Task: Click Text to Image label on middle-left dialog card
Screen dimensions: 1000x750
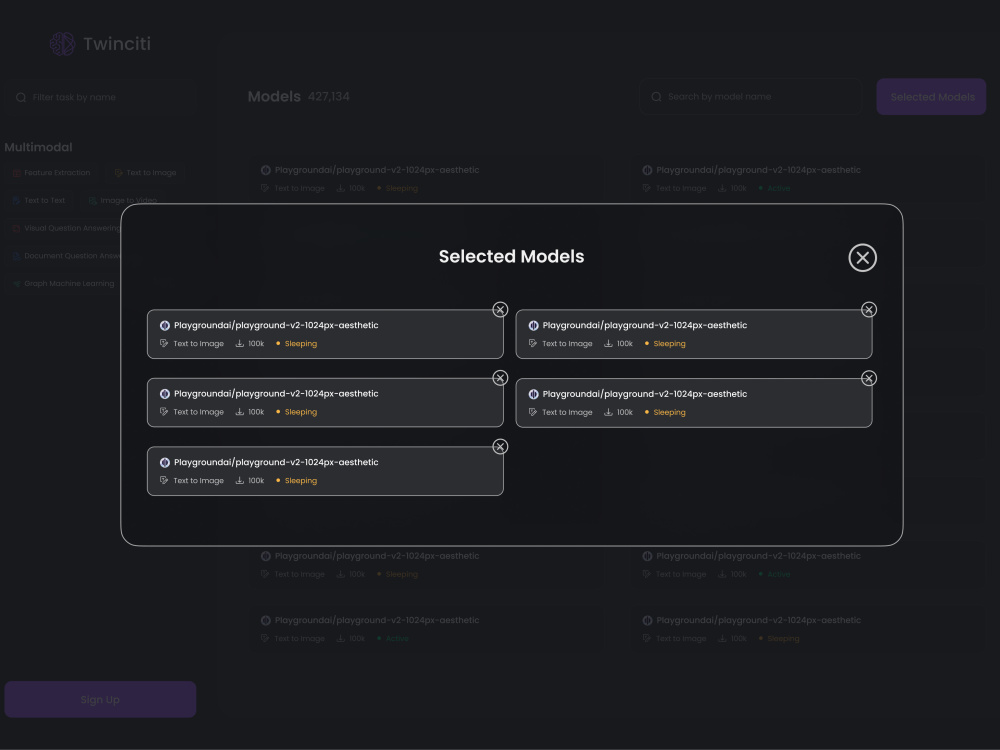Action: (x=198, y=412)
